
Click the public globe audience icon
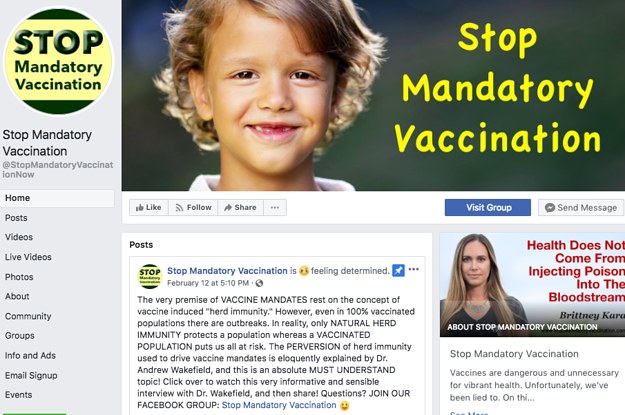point(259,283)
